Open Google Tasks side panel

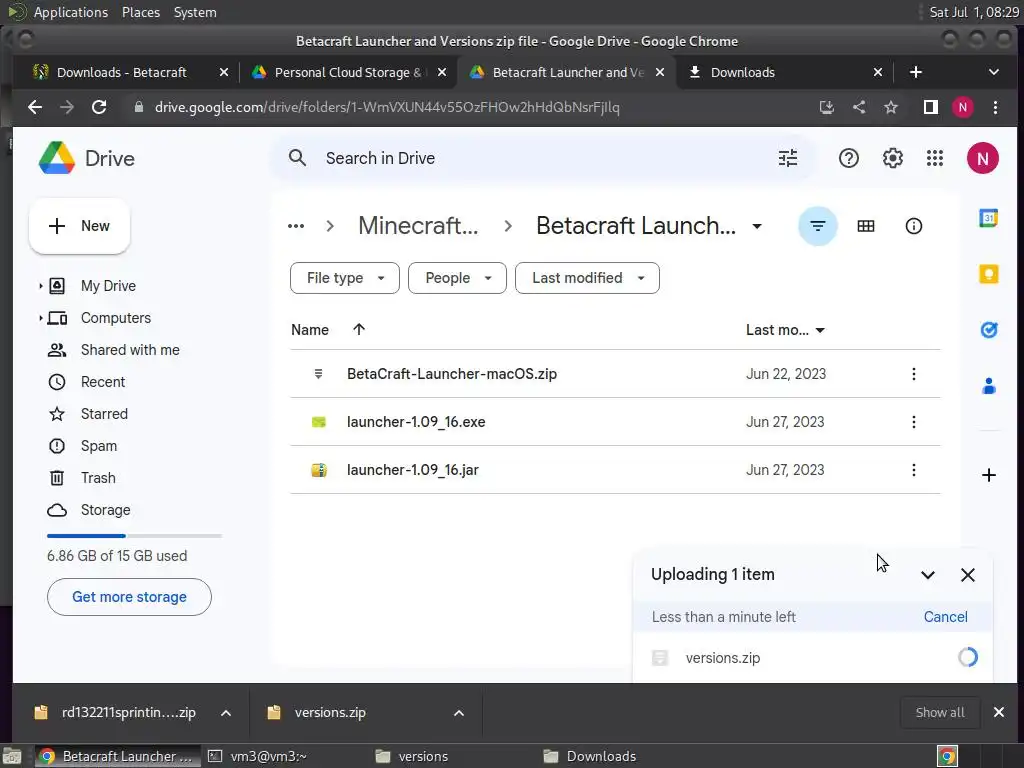coord(989,330)
